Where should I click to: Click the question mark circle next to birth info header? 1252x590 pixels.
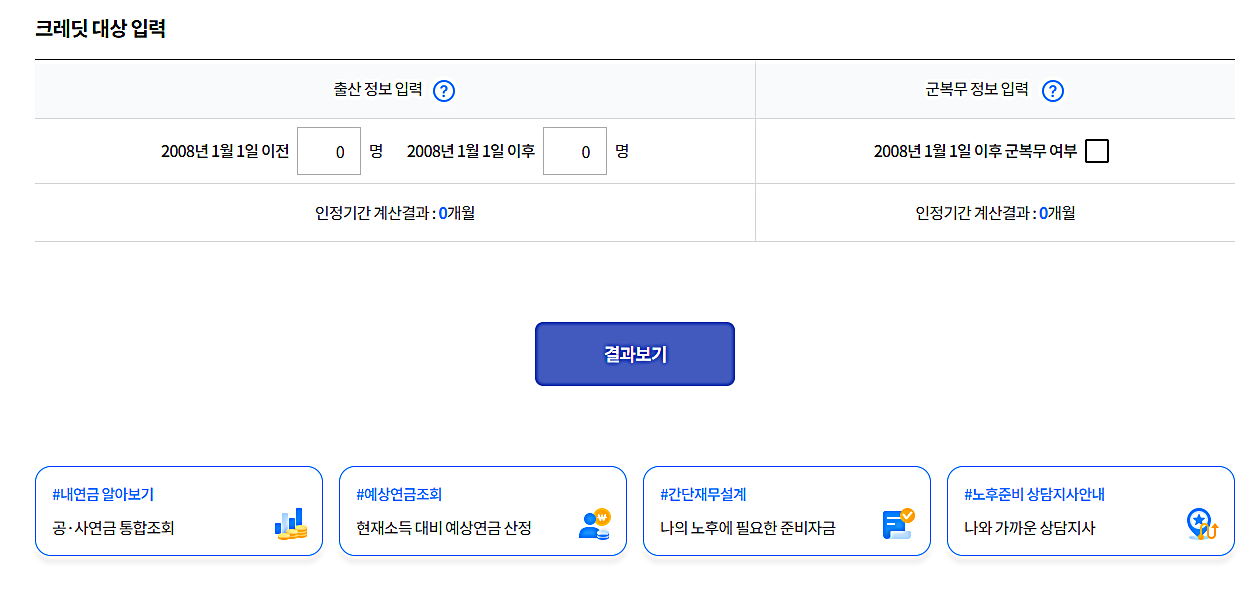[445, 90]
